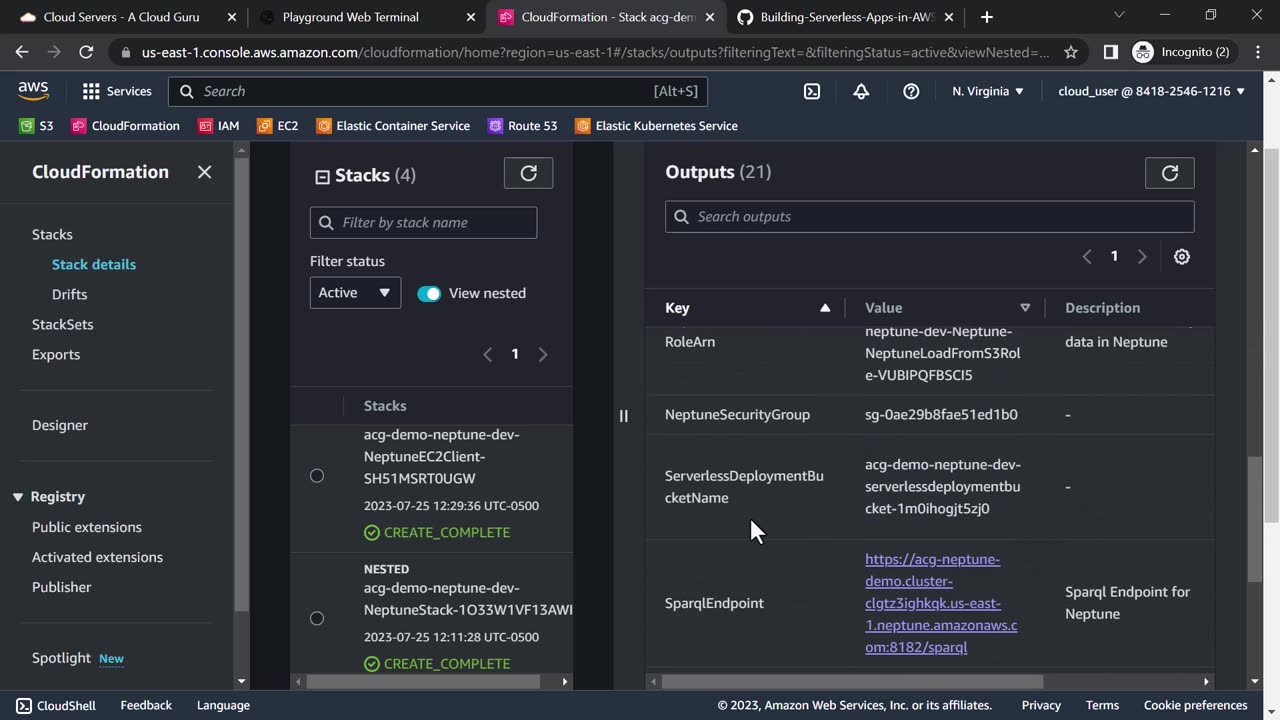The image size is (1280, 720).
Task: Collapse the Registry section
Action: coord(18,497)
